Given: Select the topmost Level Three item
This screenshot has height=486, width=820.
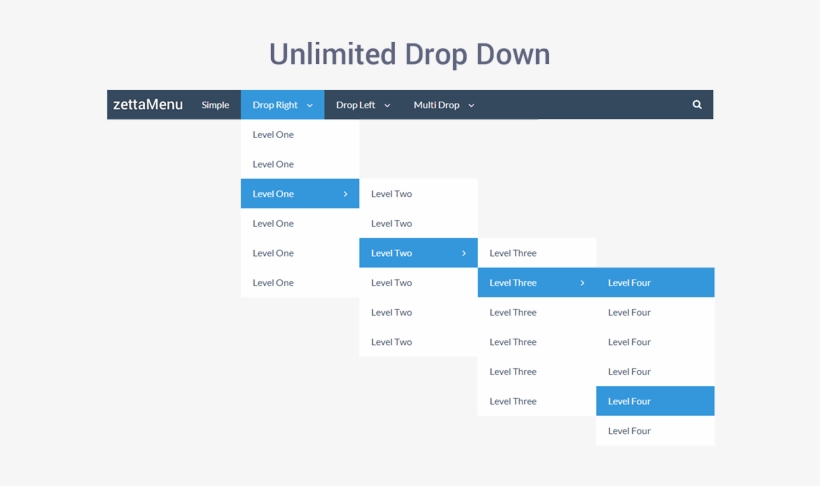Looking at the screenshot, I should click(x=513, y=253).
